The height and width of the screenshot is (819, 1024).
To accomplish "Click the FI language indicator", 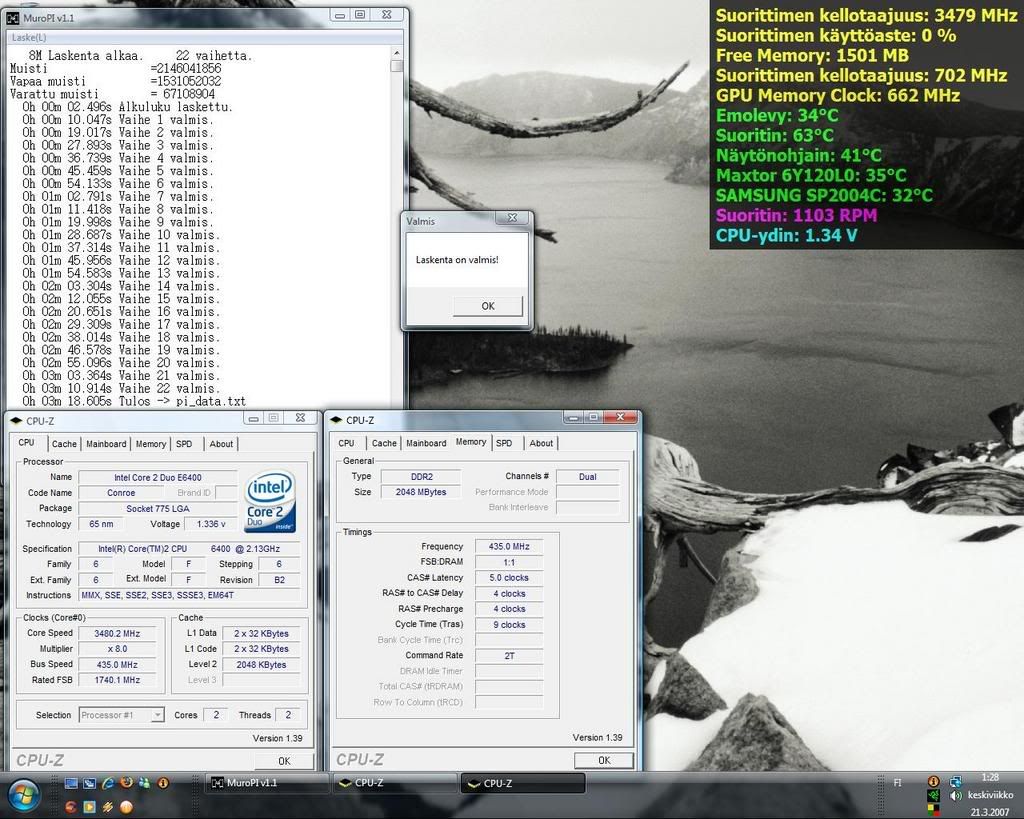I will [x=897, y=783].
